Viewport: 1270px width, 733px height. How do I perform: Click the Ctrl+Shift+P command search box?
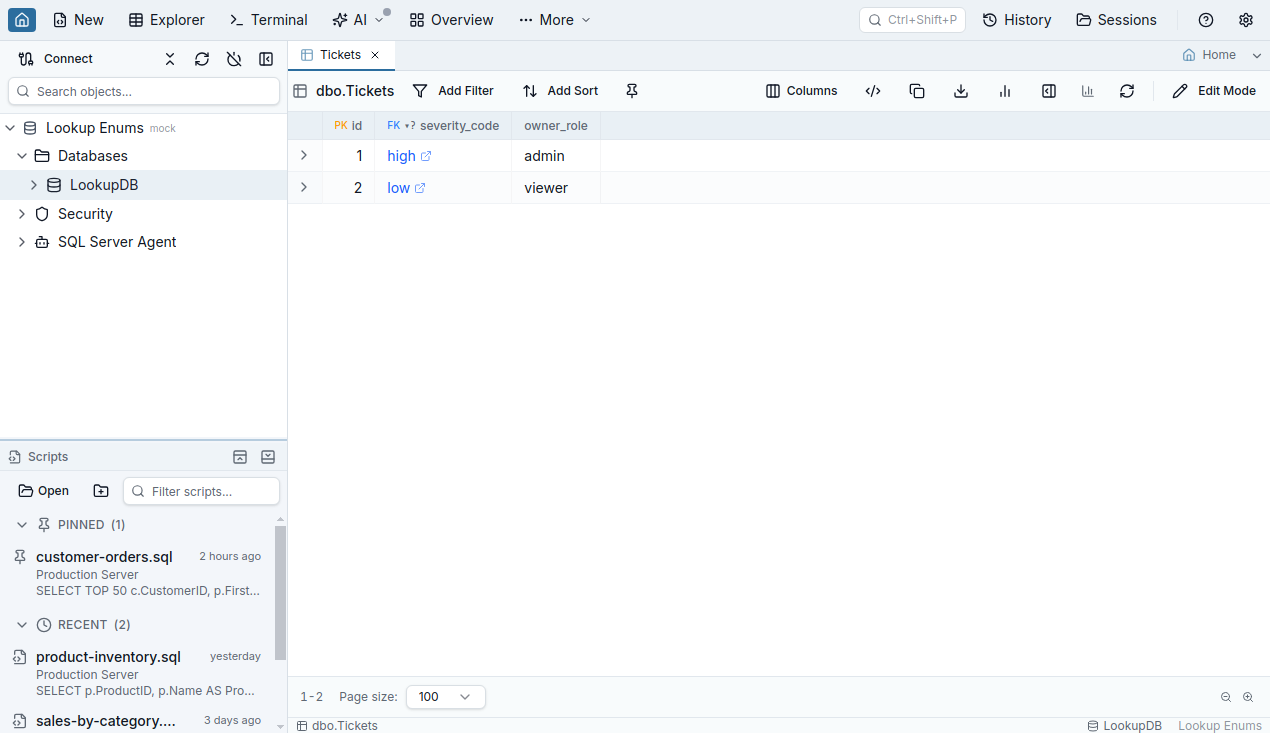(912, 20)
